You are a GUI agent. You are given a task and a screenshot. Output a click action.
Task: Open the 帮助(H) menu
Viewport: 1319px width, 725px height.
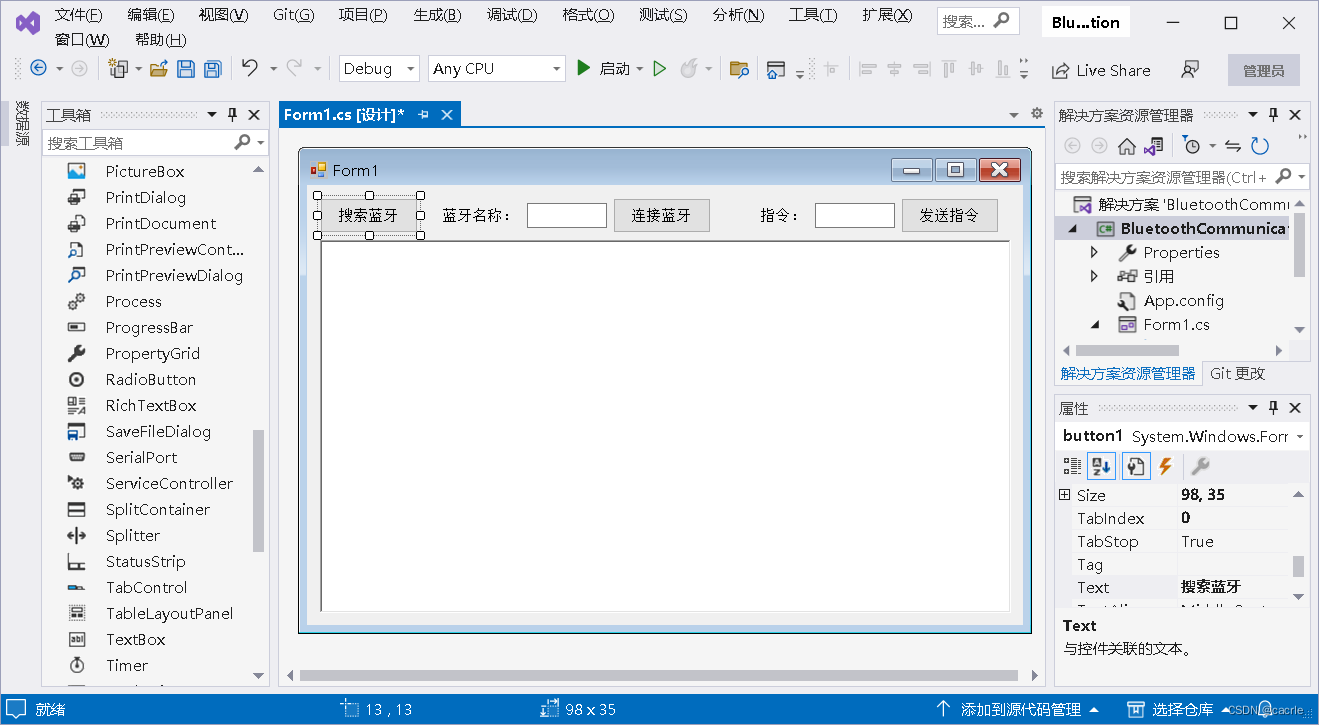coord(161,39)
